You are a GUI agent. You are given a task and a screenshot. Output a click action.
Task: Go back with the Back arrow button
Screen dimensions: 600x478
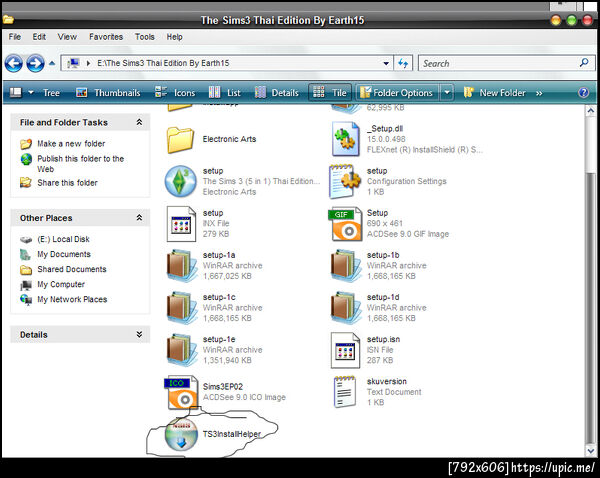[13, 63]
